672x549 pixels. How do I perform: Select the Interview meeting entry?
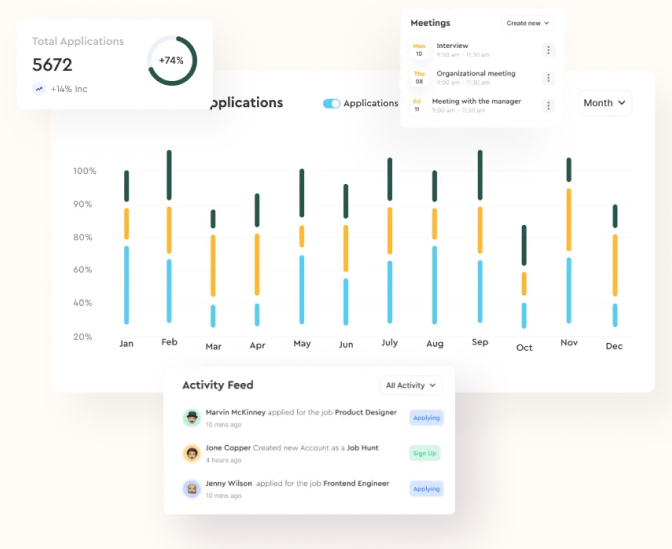[x=453, y=46]
